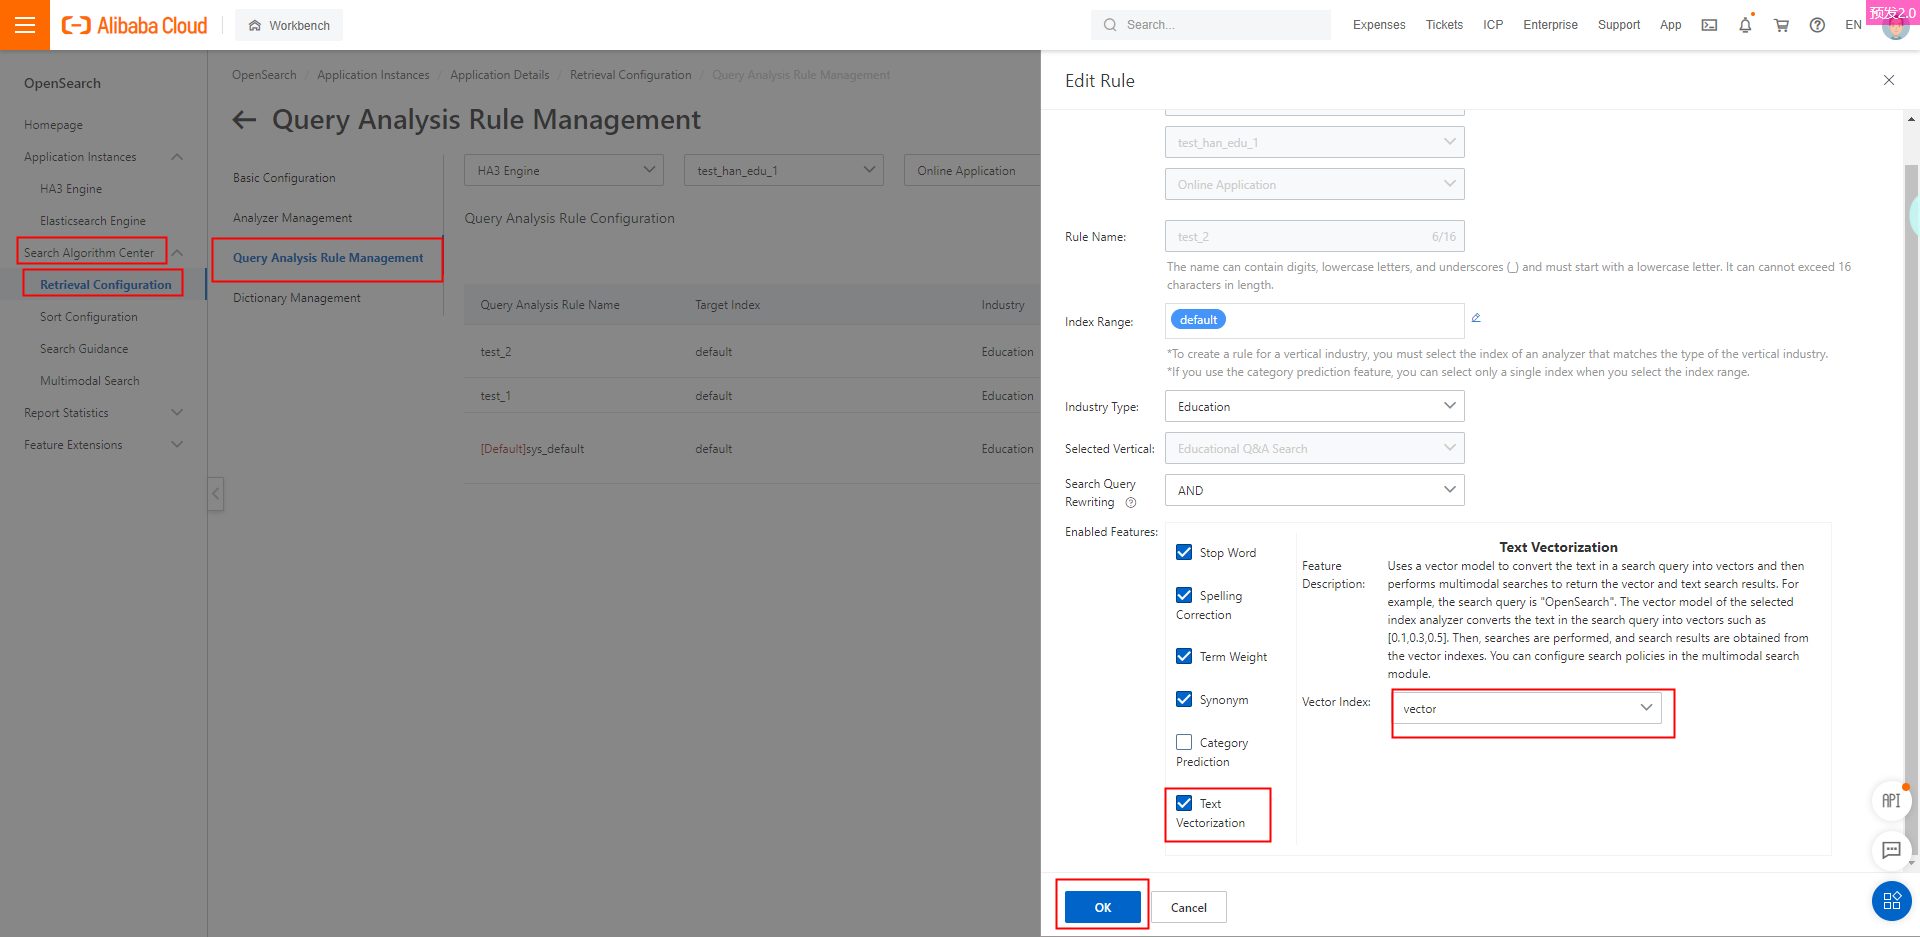
Task: Go back with the left arrow icon
Action: click(x=244, y=120)
